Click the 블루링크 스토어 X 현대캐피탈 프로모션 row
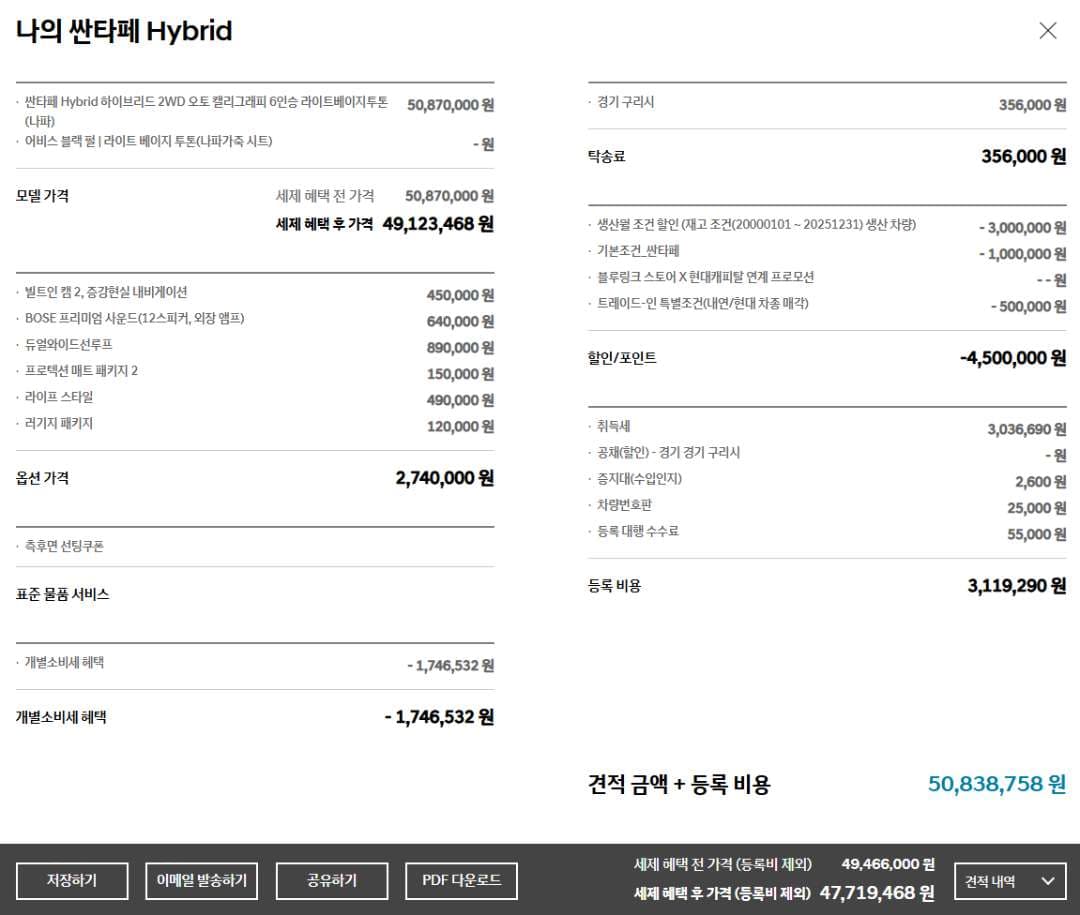The height and width of the screenshot is (915, 1080). coord(827,278)
